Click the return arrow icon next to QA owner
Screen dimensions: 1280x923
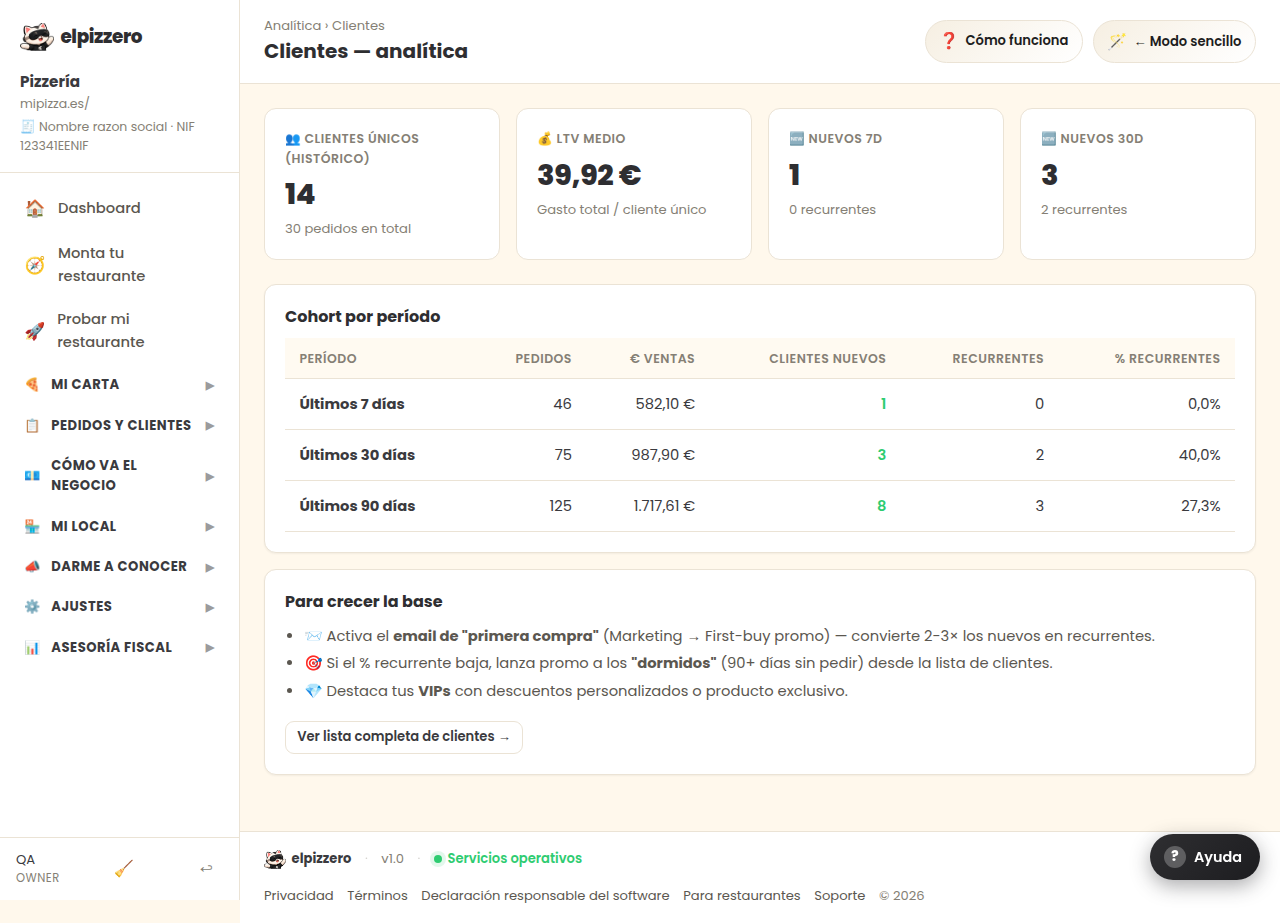click(206, 868)
